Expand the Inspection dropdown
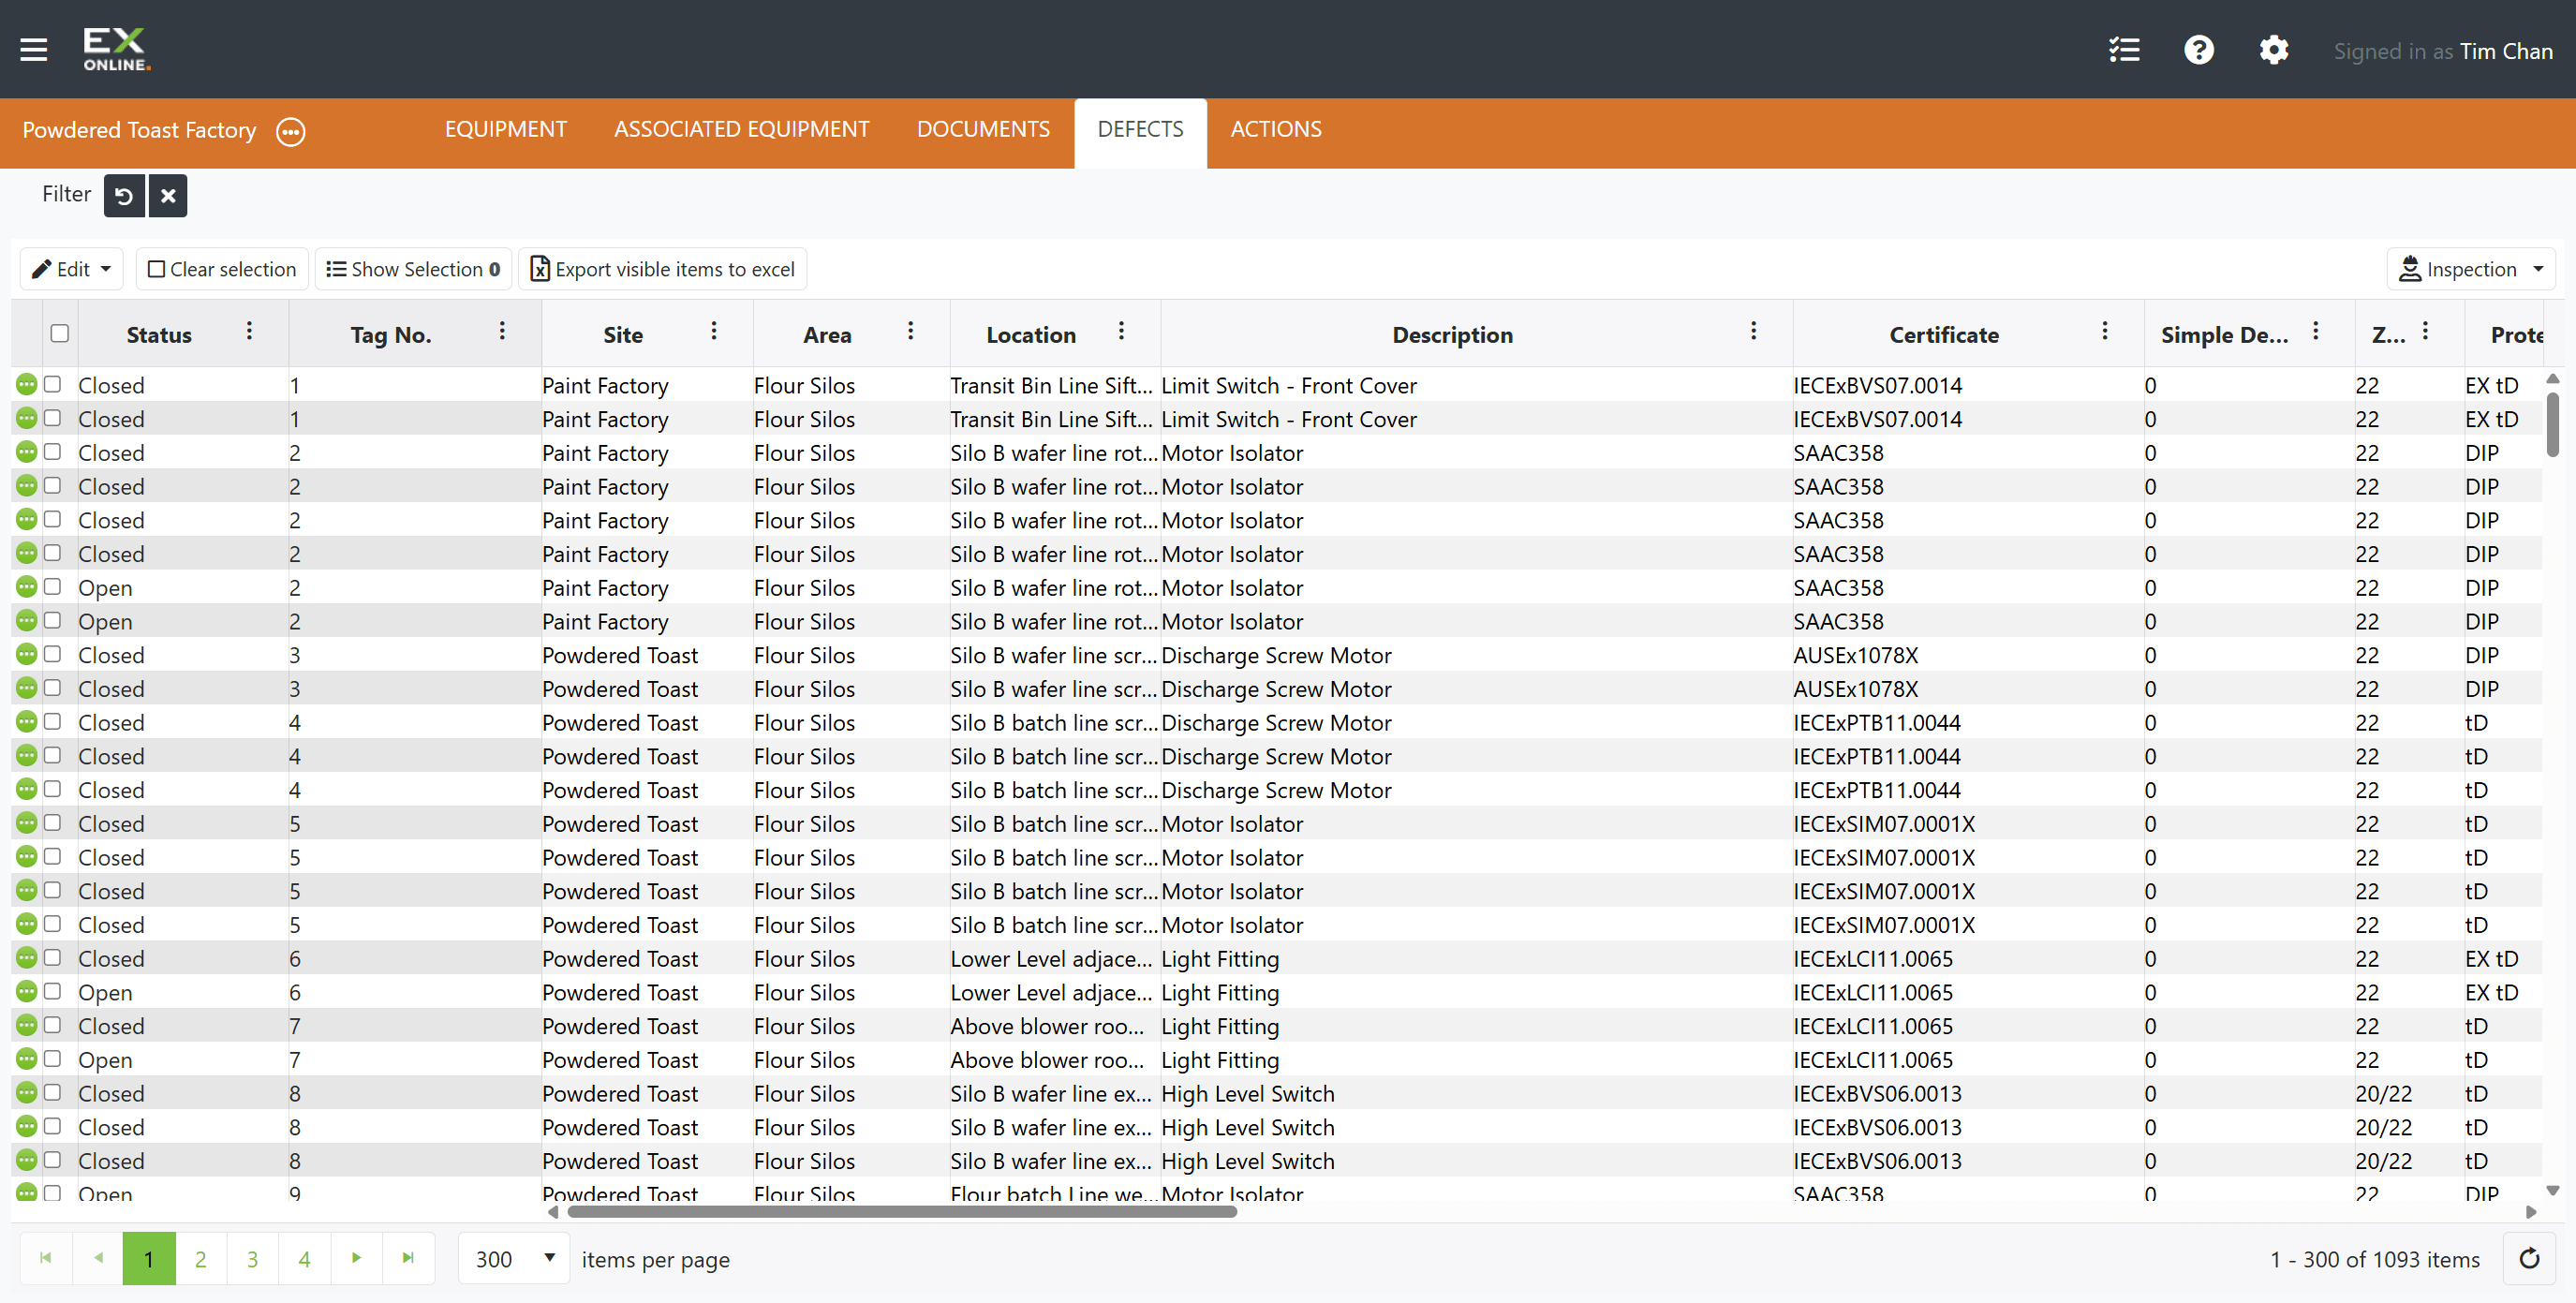 click(2470, 269)
